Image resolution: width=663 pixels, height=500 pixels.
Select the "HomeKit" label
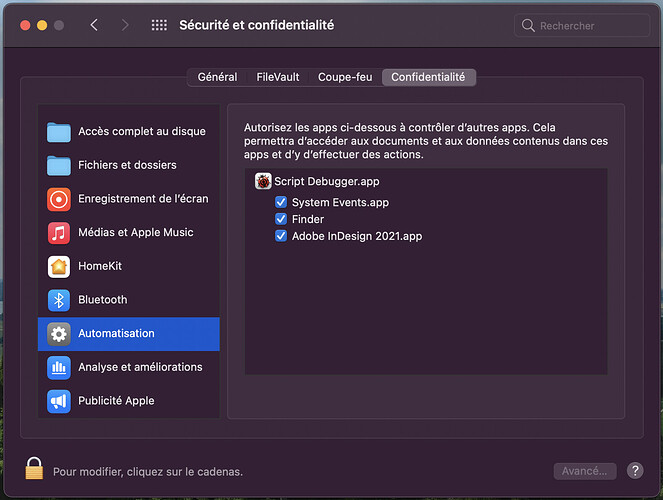[x=100, y=266]
